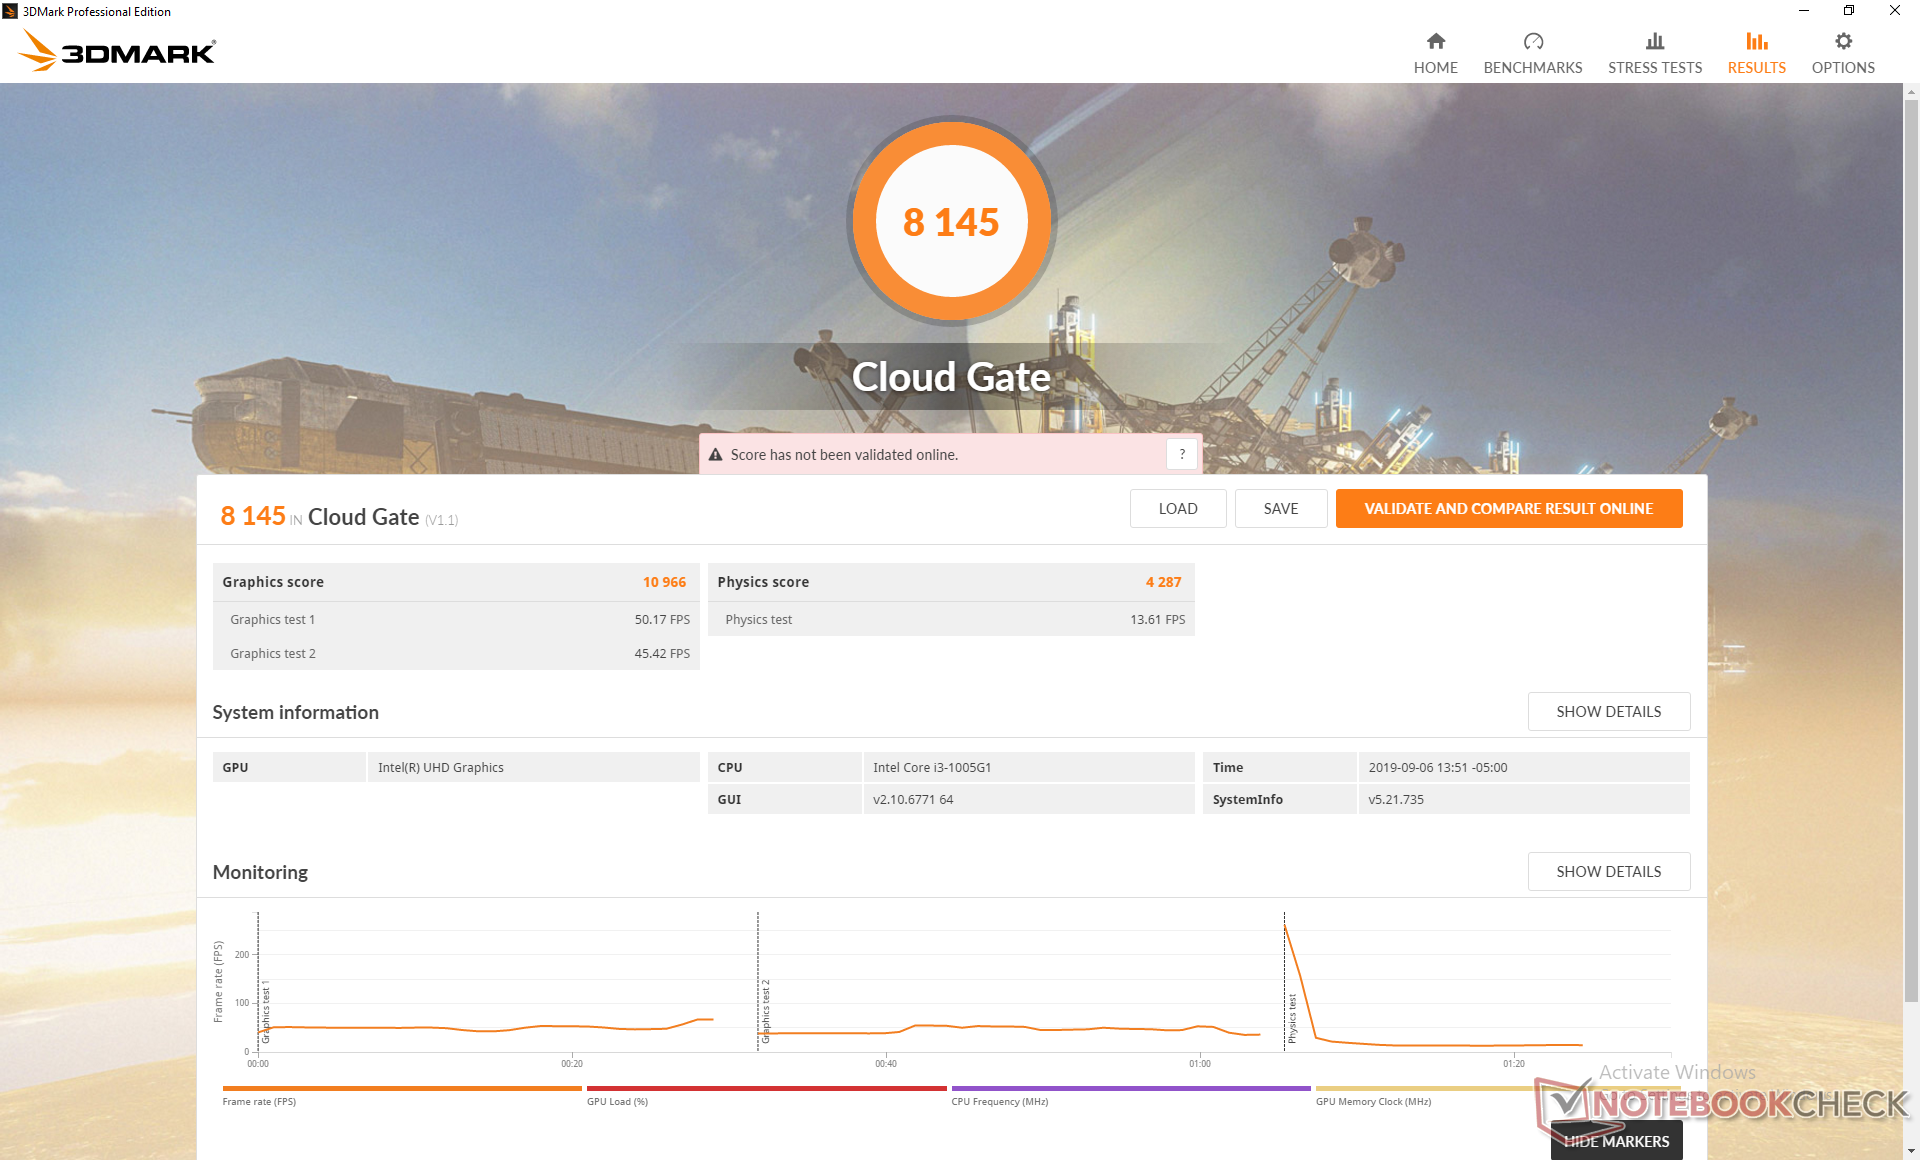Open the Benchmarks gauge icon
The height and width of the screenshot is (1160, 1920).
tap(1532, 41)
